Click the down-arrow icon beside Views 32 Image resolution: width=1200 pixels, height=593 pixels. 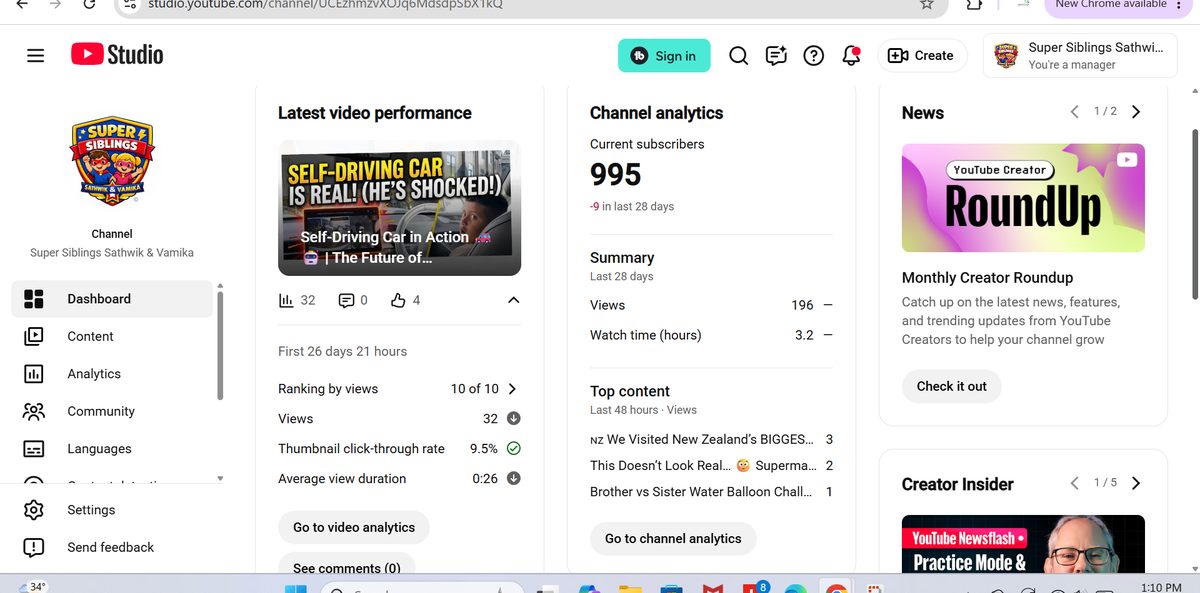[513, 419]
